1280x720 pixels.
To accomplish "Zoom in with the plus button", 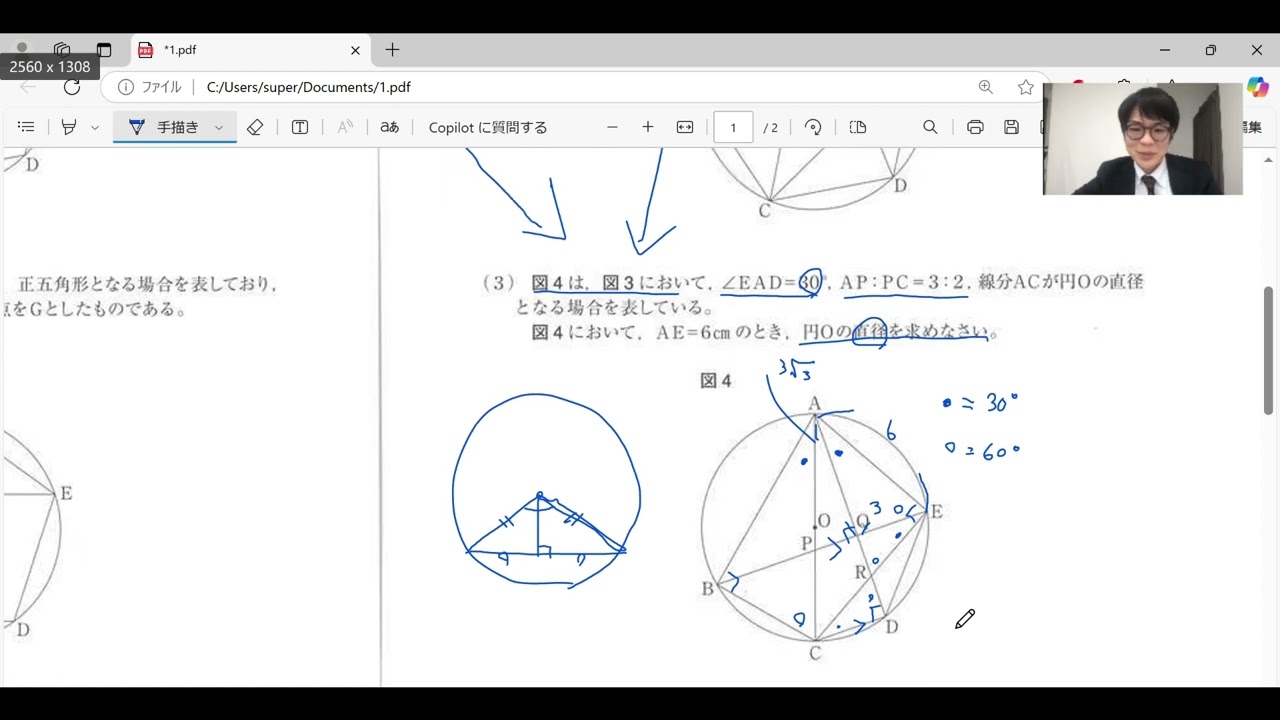I will tap(648, 127).
